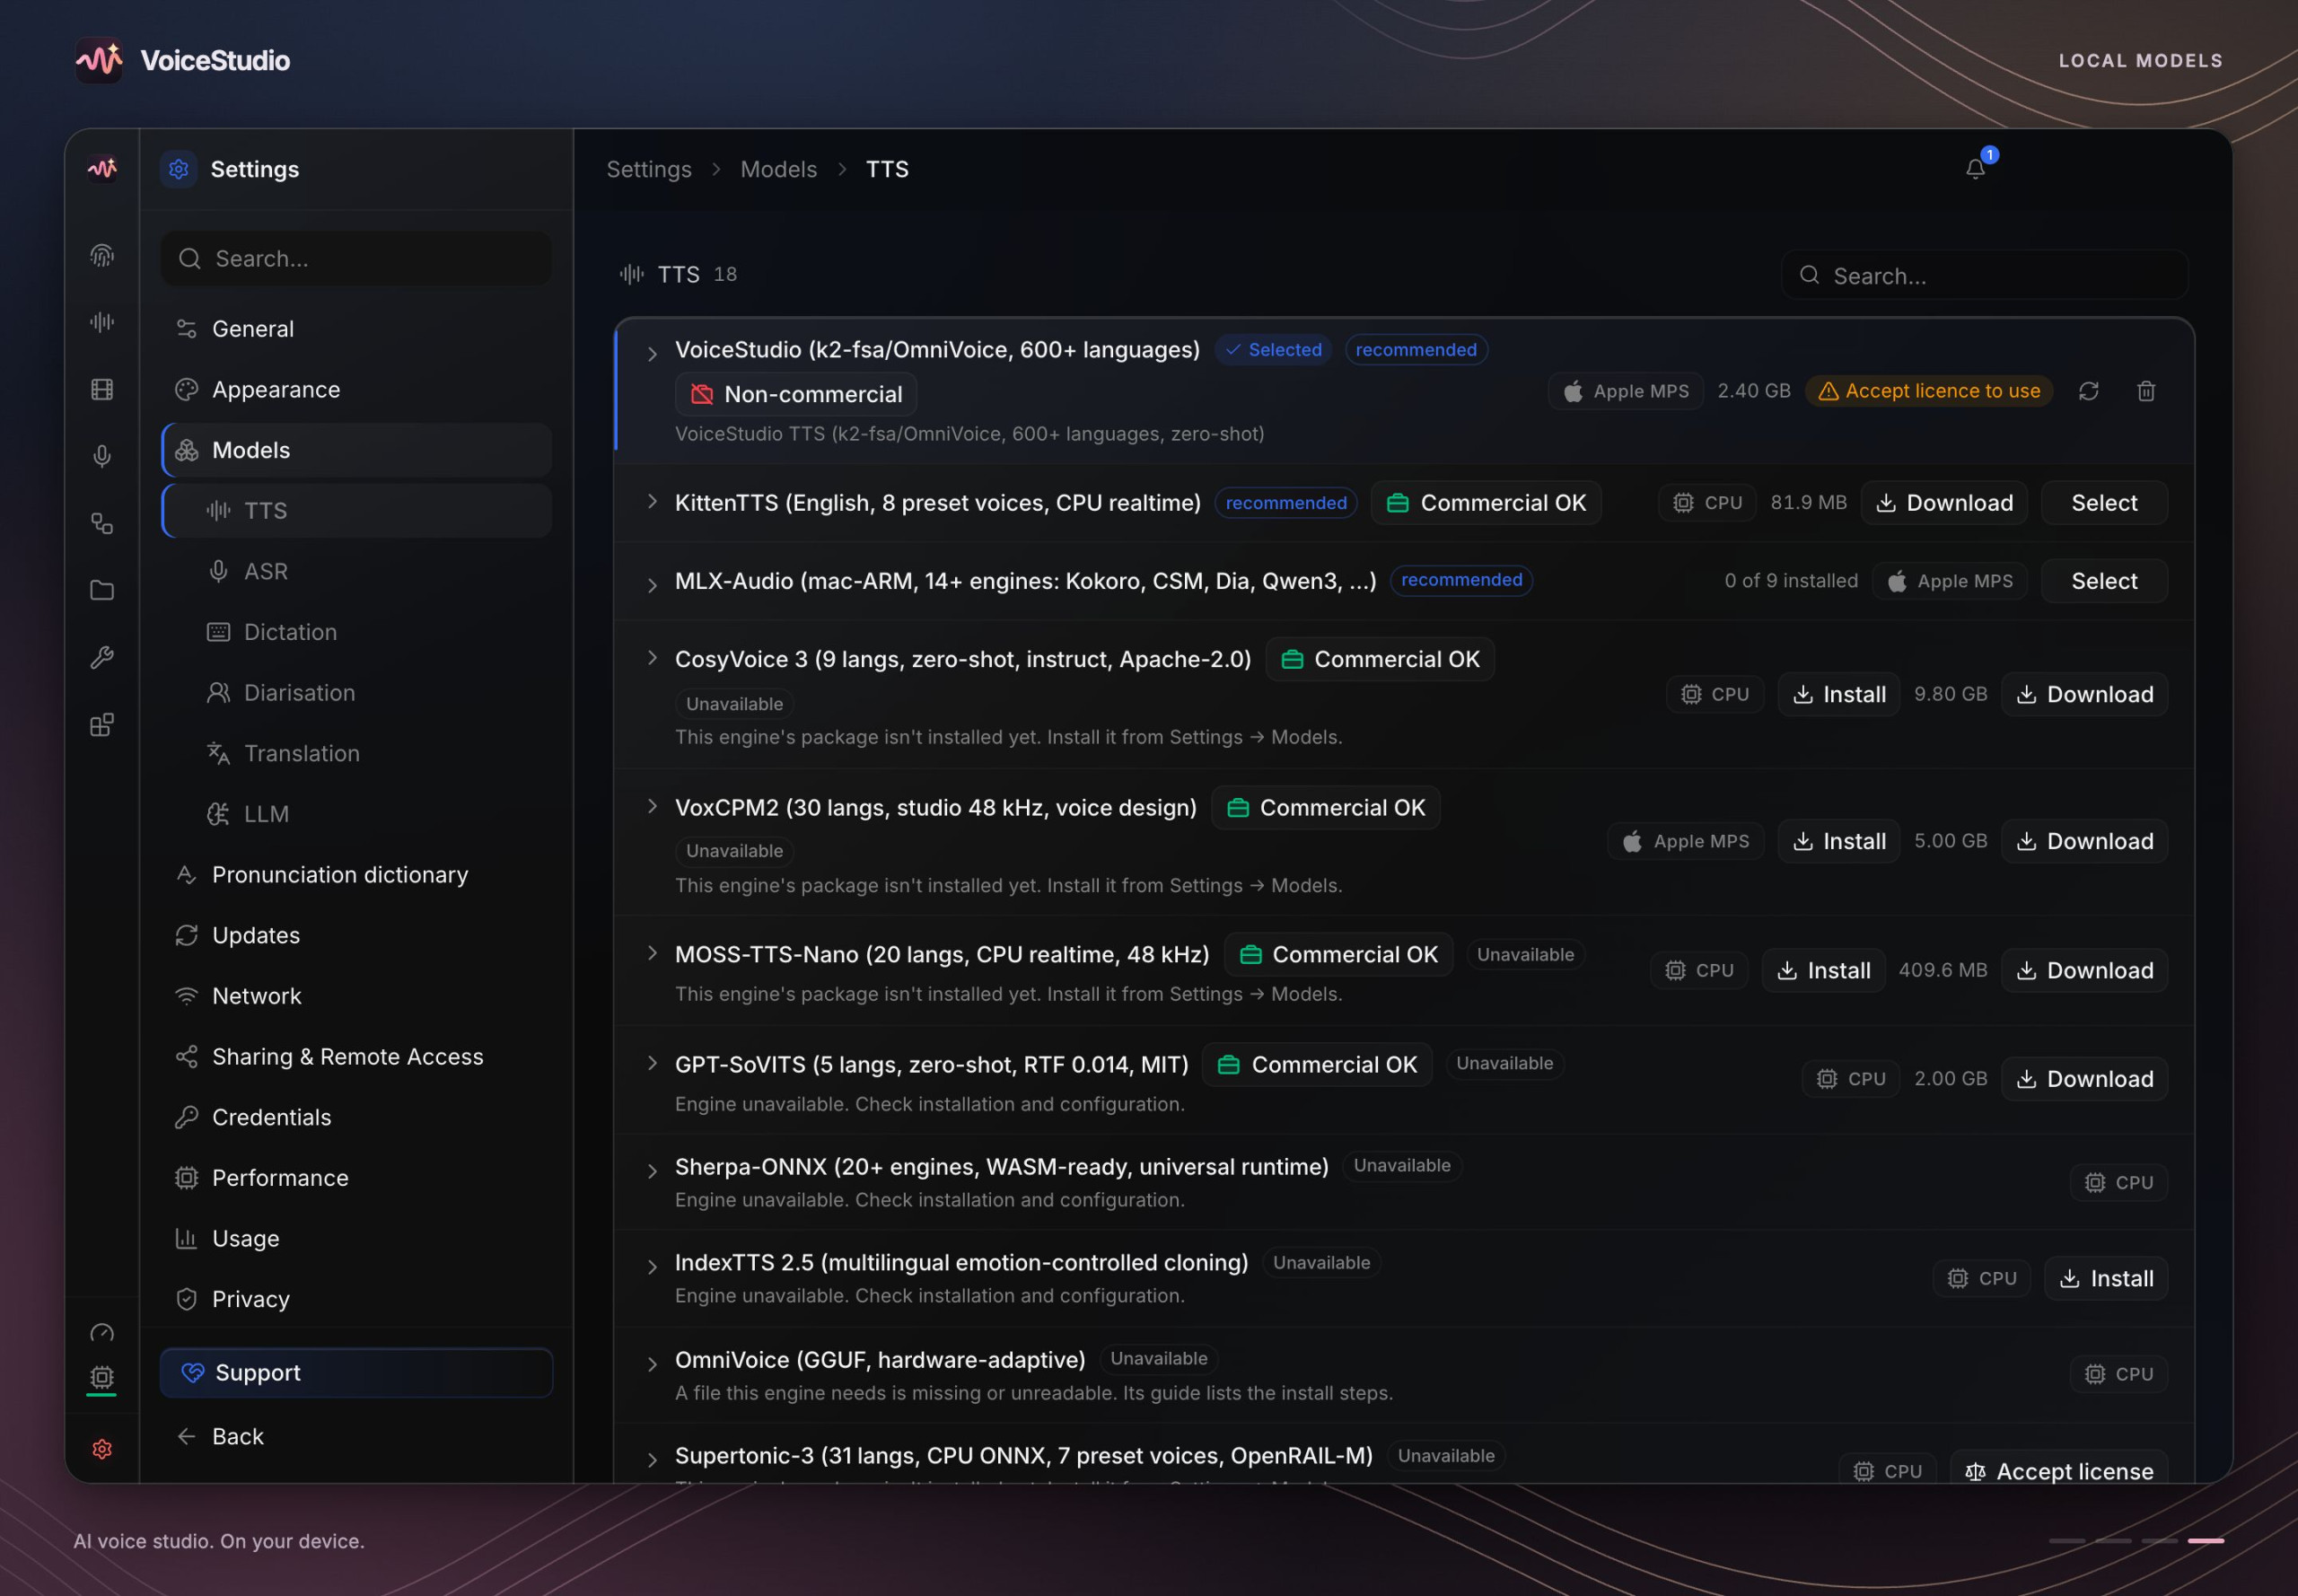Open the General settings section
The image size is (2298, 1596).
(356, 329)
